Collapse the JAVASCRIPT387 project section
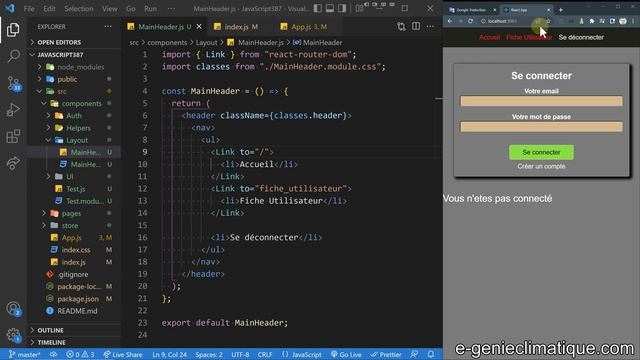Screen dimensions: 640x360 click(60, 54)
